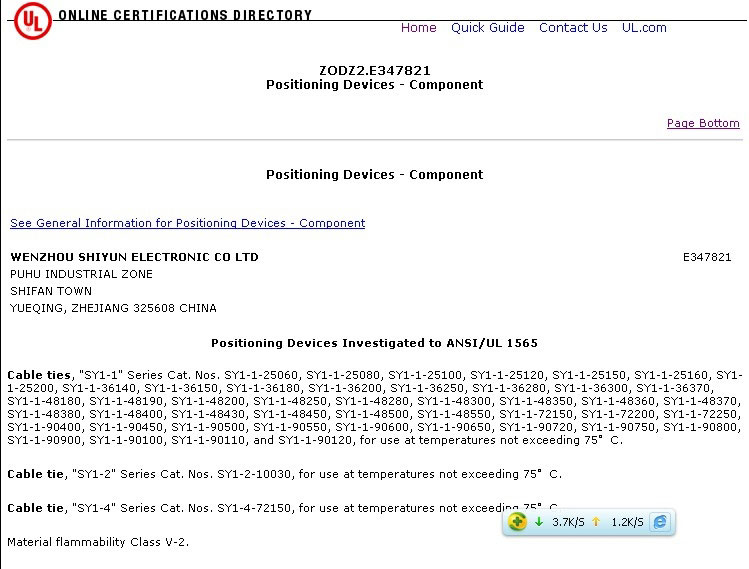This screenshot has width=749, height=569.
Task: Click the 3.7K/S download speed readout
Action: pos(567,522)
